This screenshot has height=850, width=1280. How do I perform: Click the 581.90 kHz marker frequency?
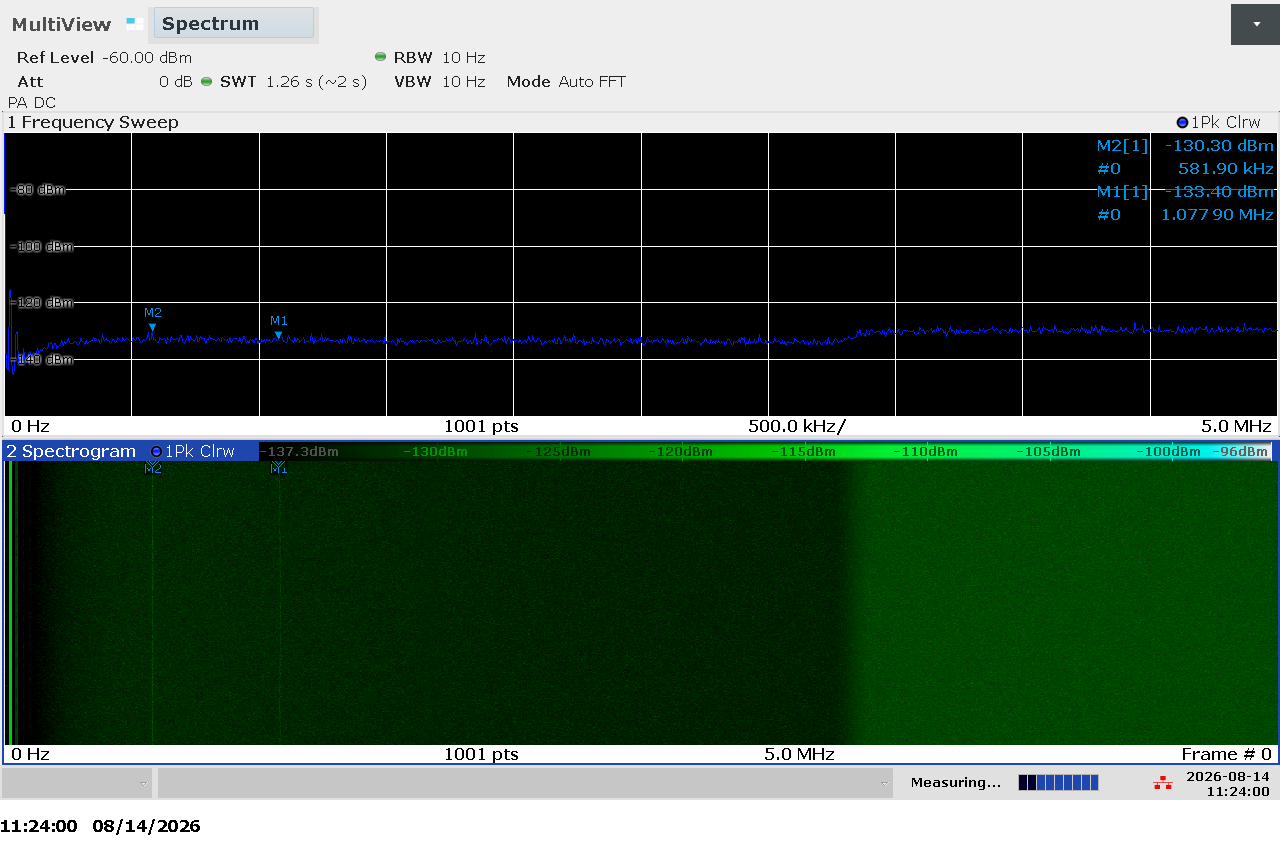1226,169
